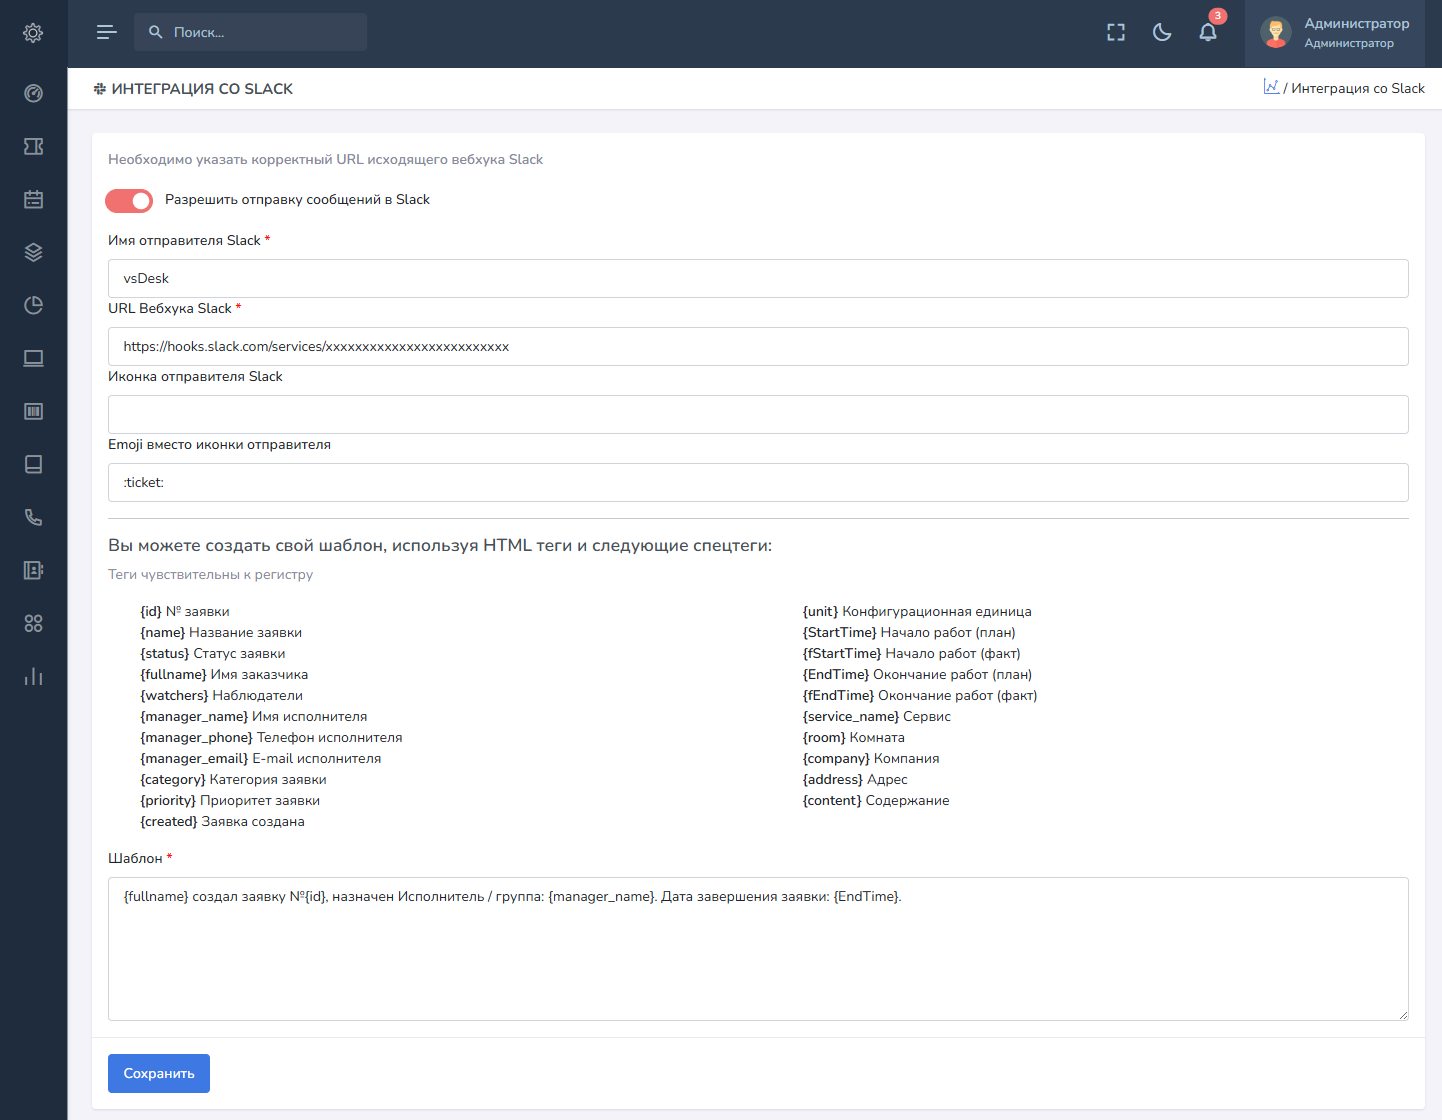Viewport: 1442px width, 1120px height.
Task: Open the contacts address book icon
Action: pos(33,570)
